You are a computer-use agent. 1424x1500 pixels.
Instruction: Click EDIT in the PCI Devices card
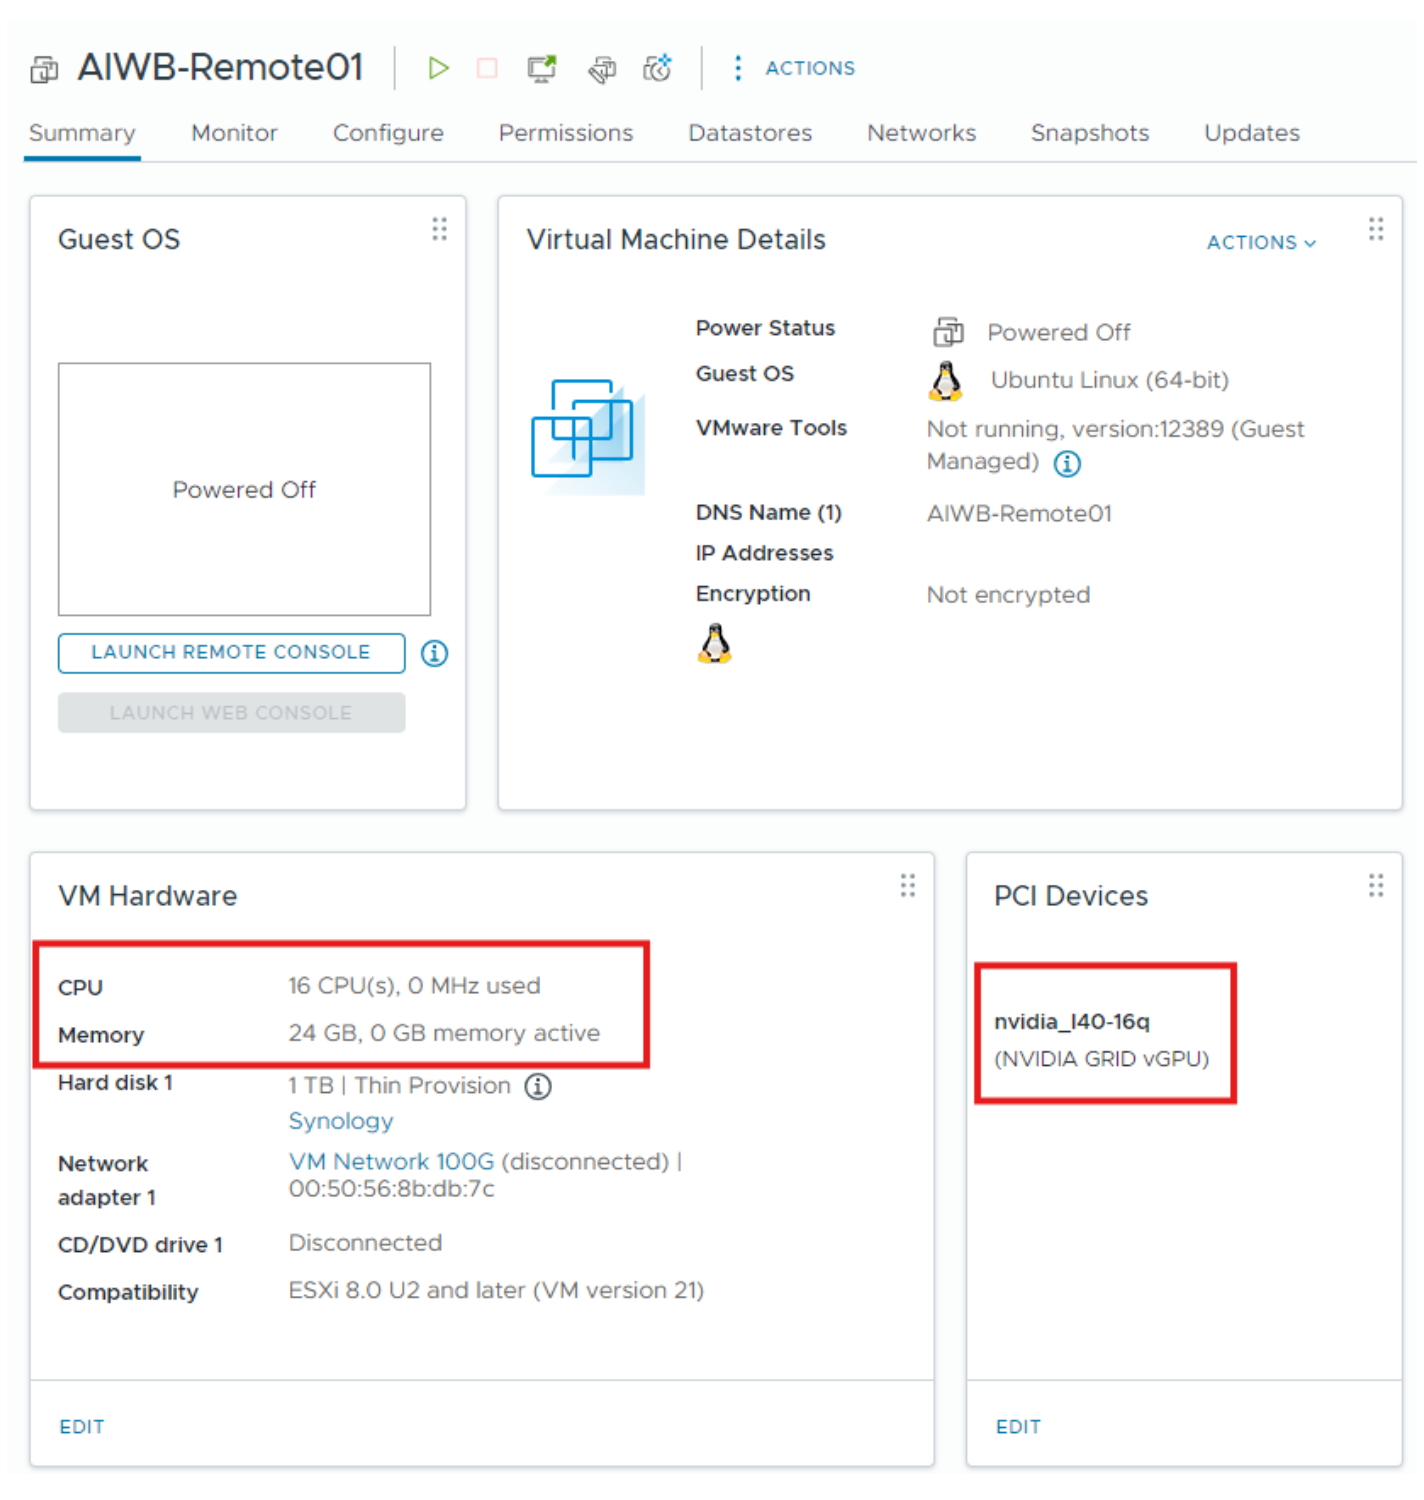click(x=1018, y=1427)
